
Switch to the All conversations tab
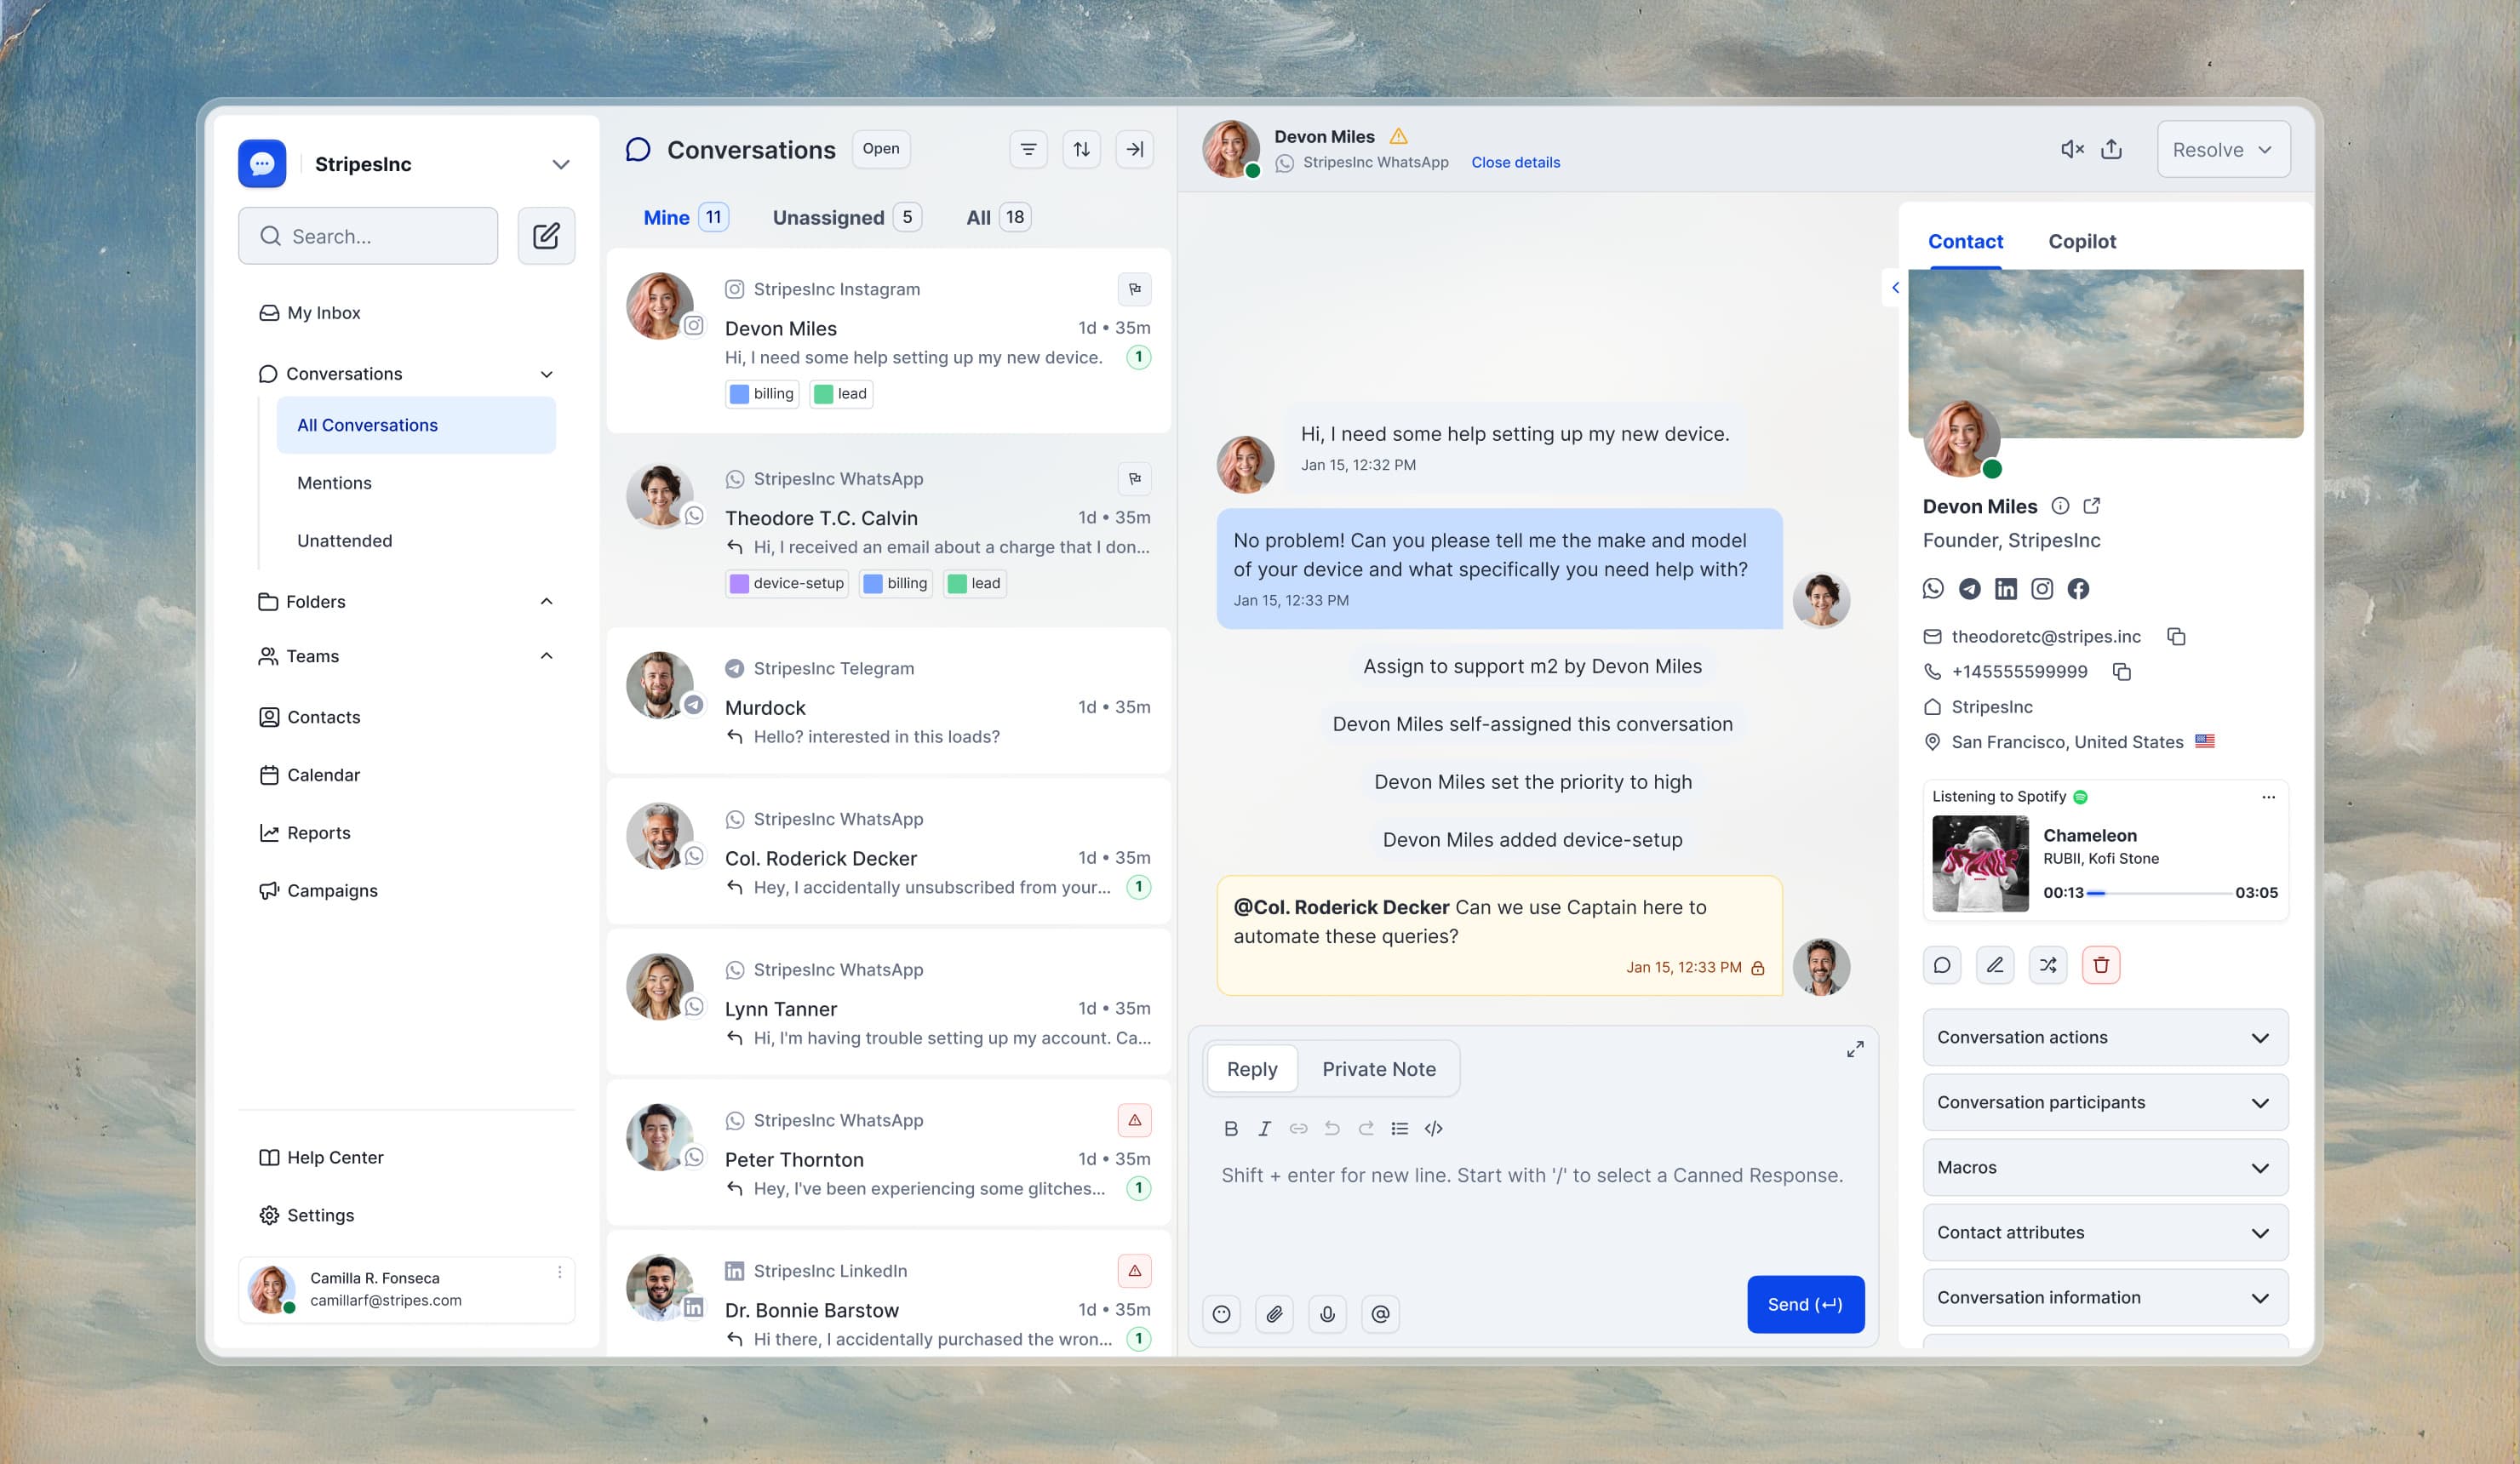pyautogui.click(x=997, y=217)
